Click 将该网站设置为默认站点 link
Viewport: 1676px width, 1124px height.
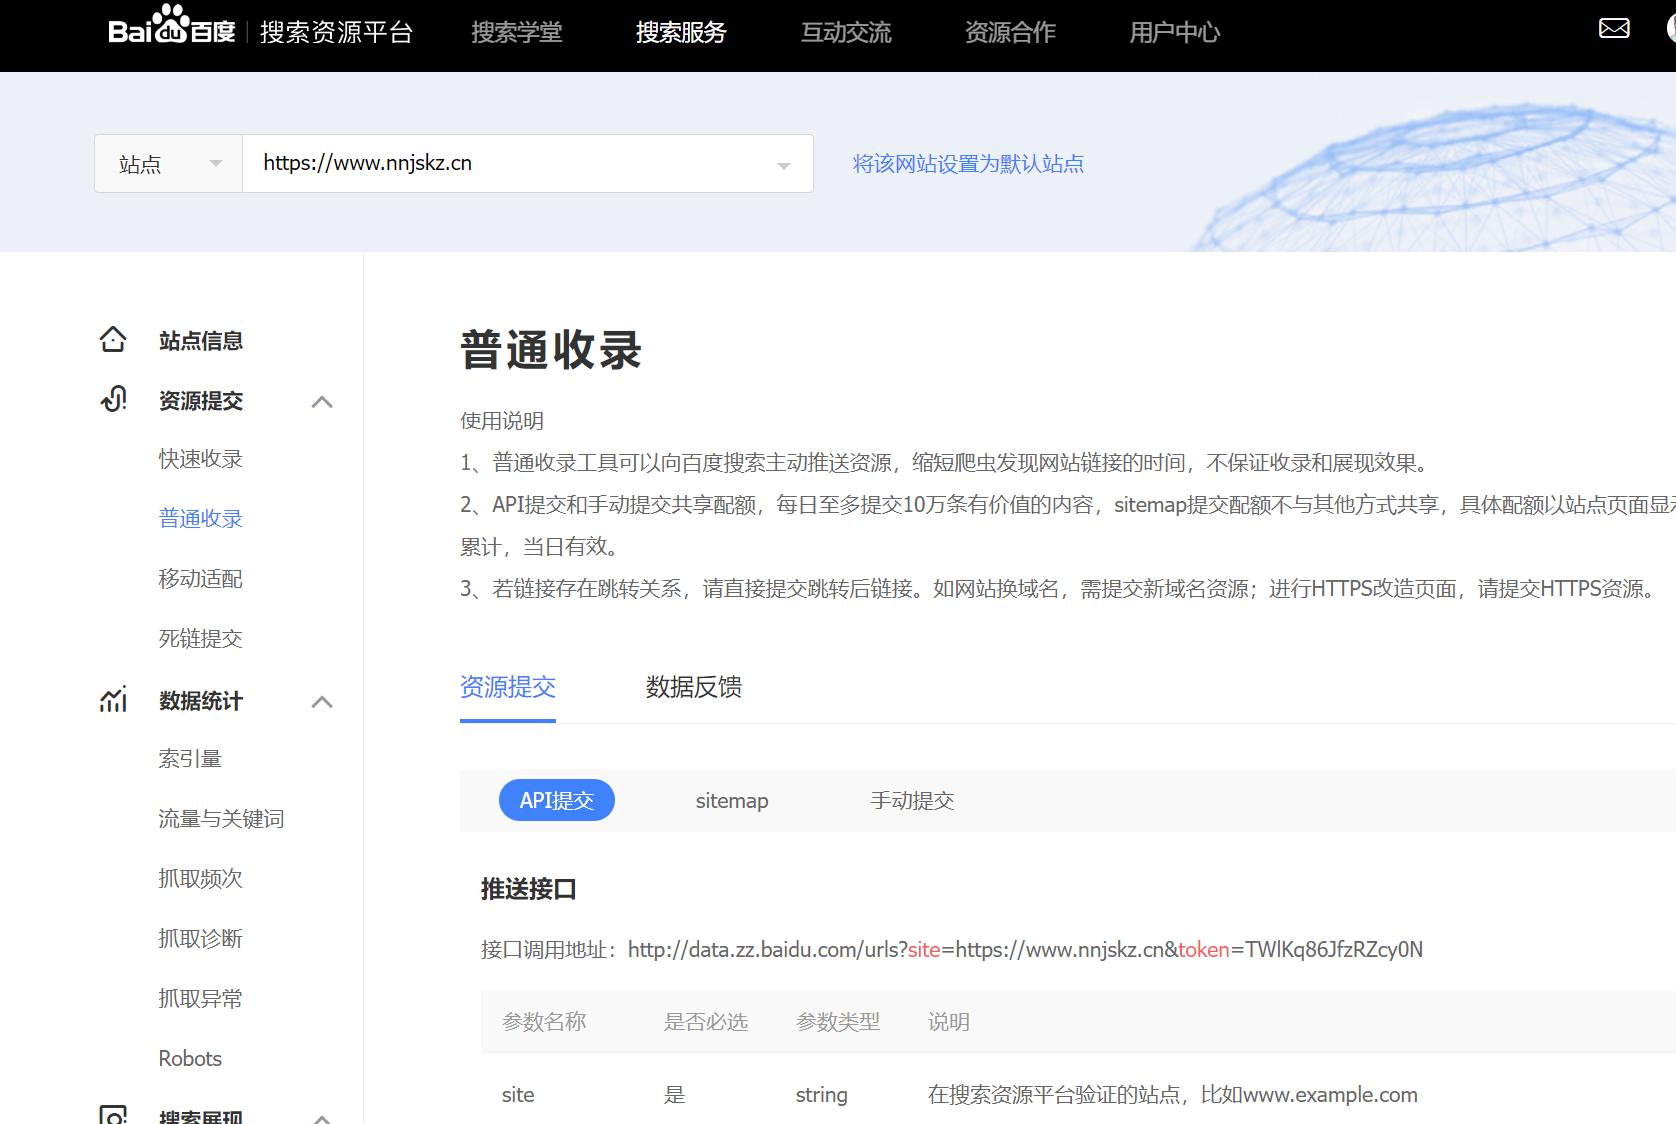(968, 164)
